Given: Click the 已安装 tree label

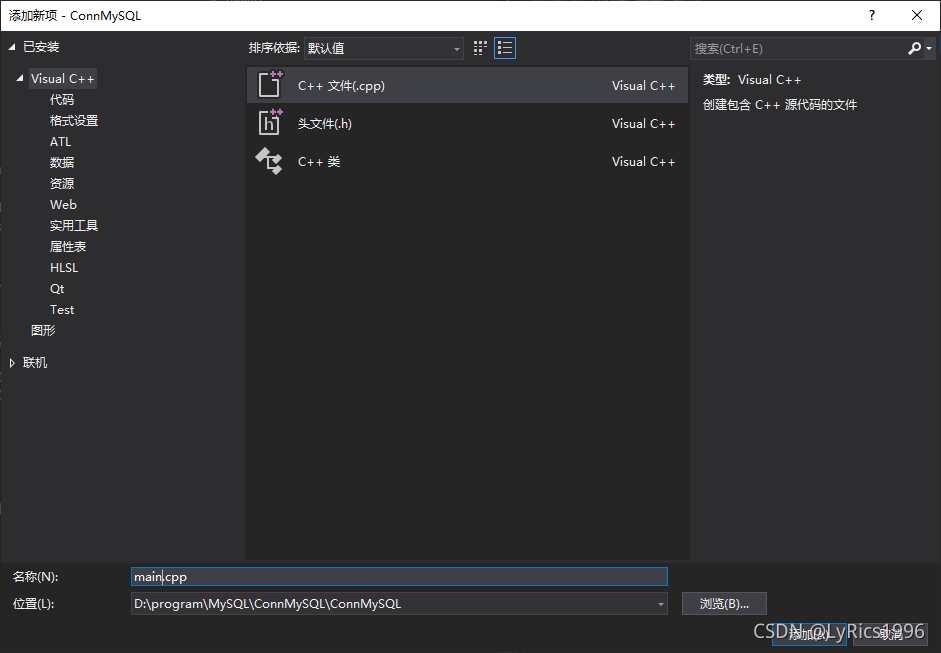Looking at the screenshot, I should coord(41,47).
